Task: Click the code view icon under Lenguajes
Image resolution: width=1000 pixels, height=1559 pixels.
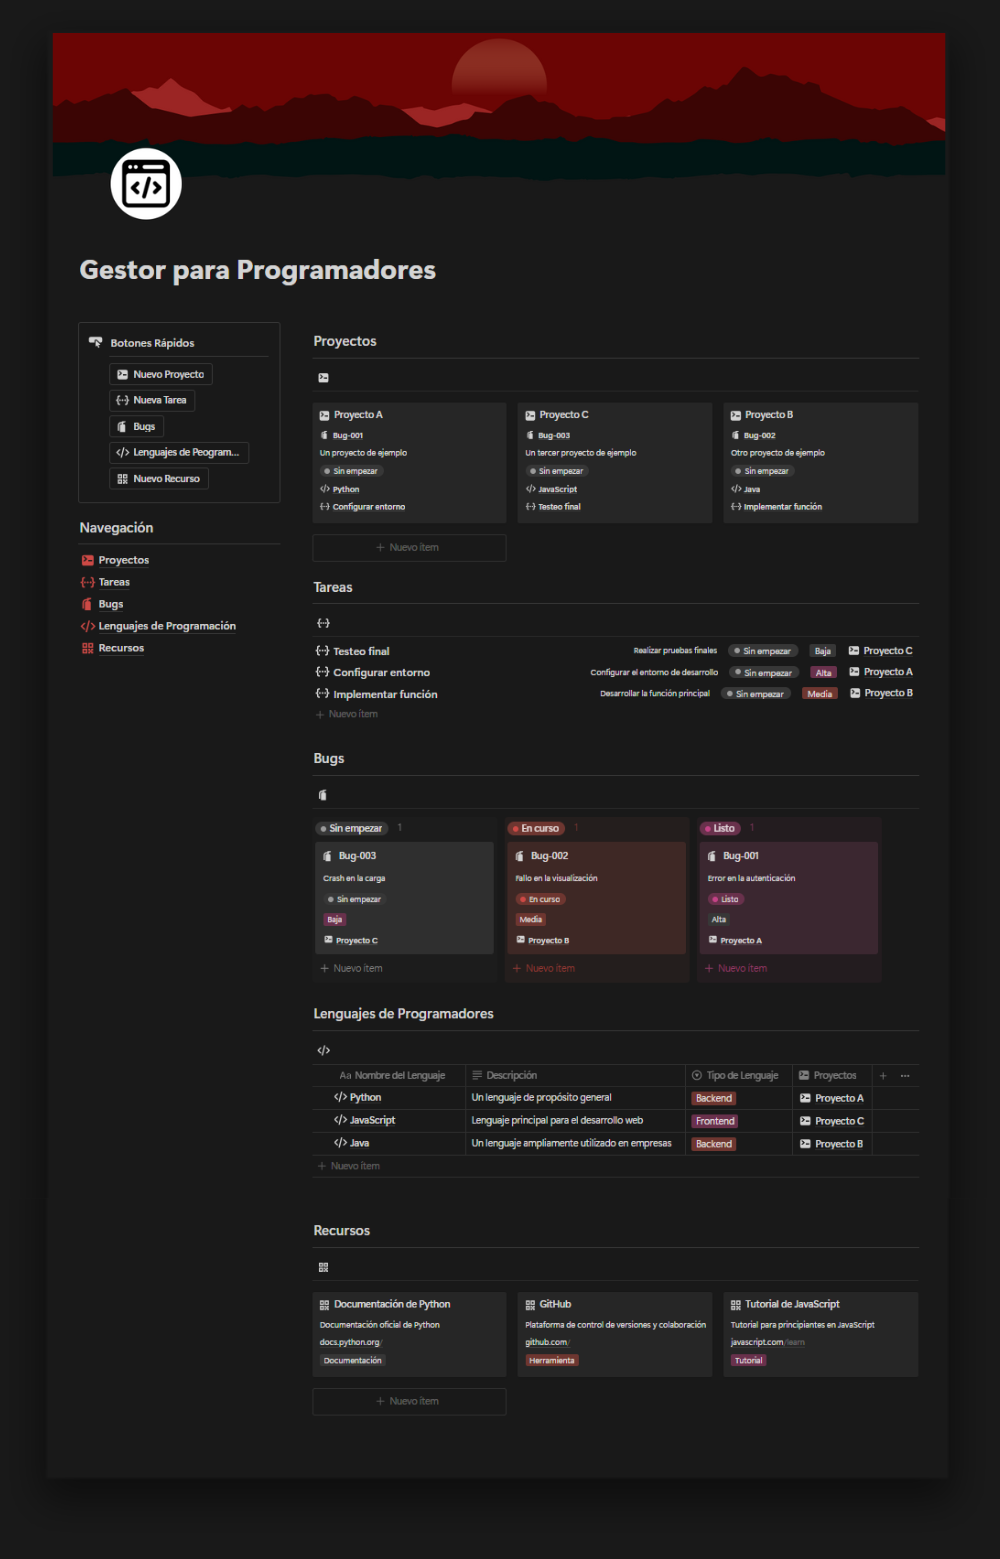Action: pyautogui.click(x=323, y=1050)
